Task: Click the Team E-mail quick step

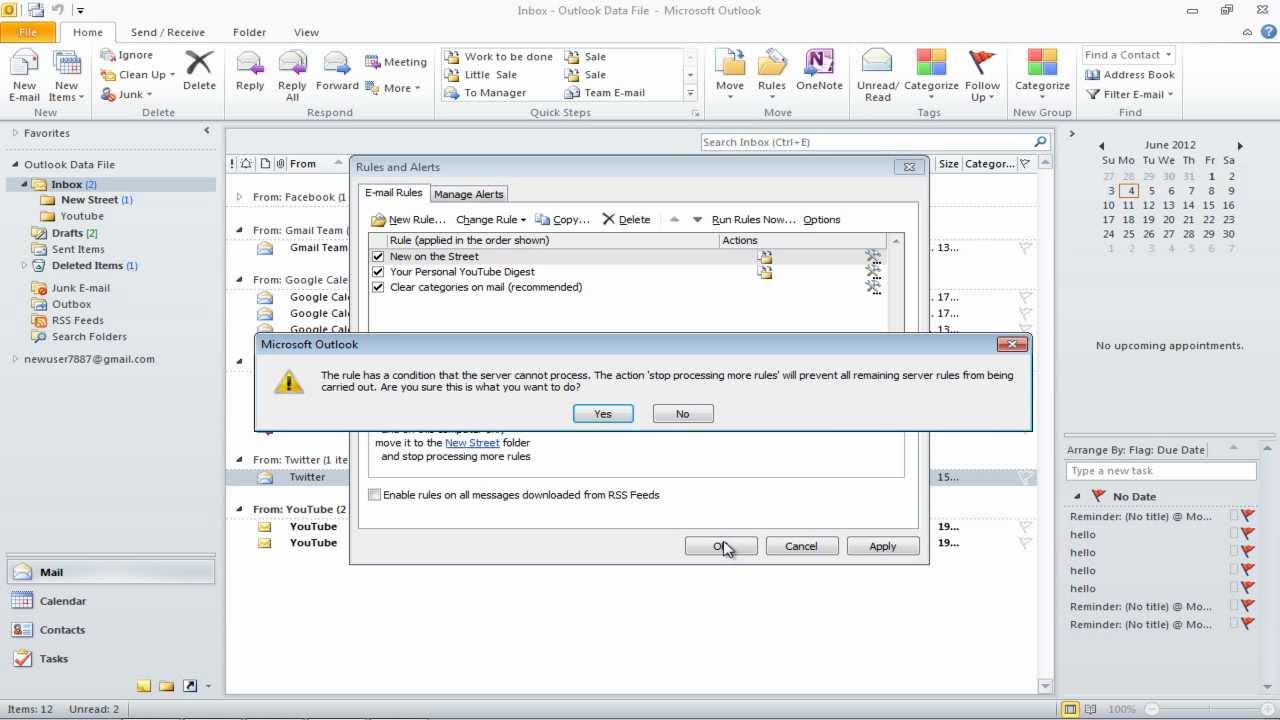Action: pyautogui.click(x=605, y=93)
